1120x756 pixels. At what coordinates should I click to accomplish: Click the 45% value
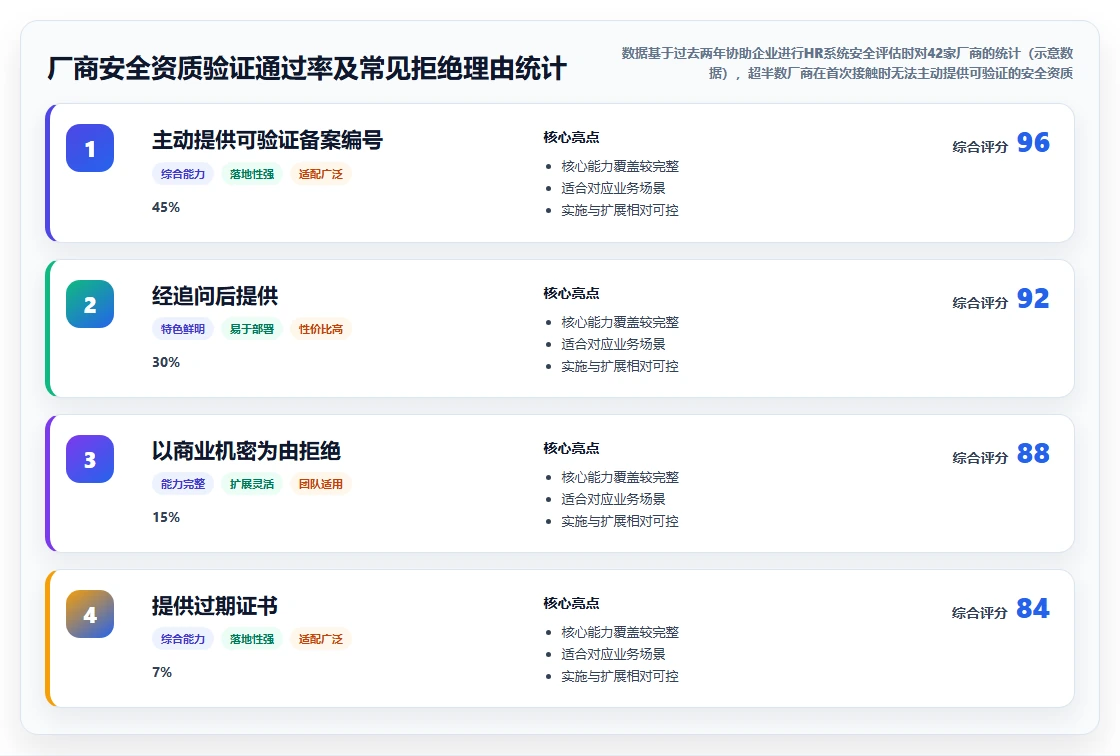pos(166,207)
